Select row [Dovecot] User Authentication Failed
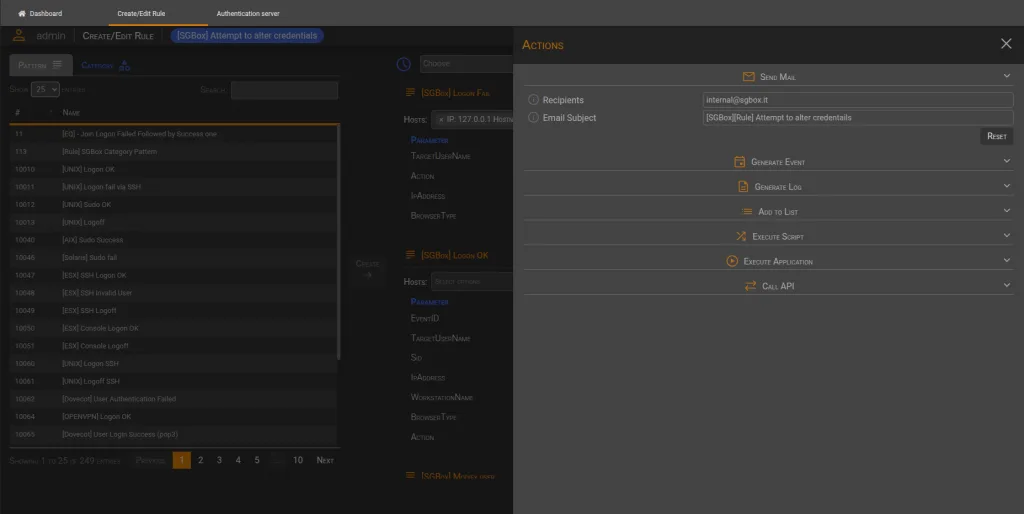The width and height of the screenshot is (1024, 514). [173, 398]
